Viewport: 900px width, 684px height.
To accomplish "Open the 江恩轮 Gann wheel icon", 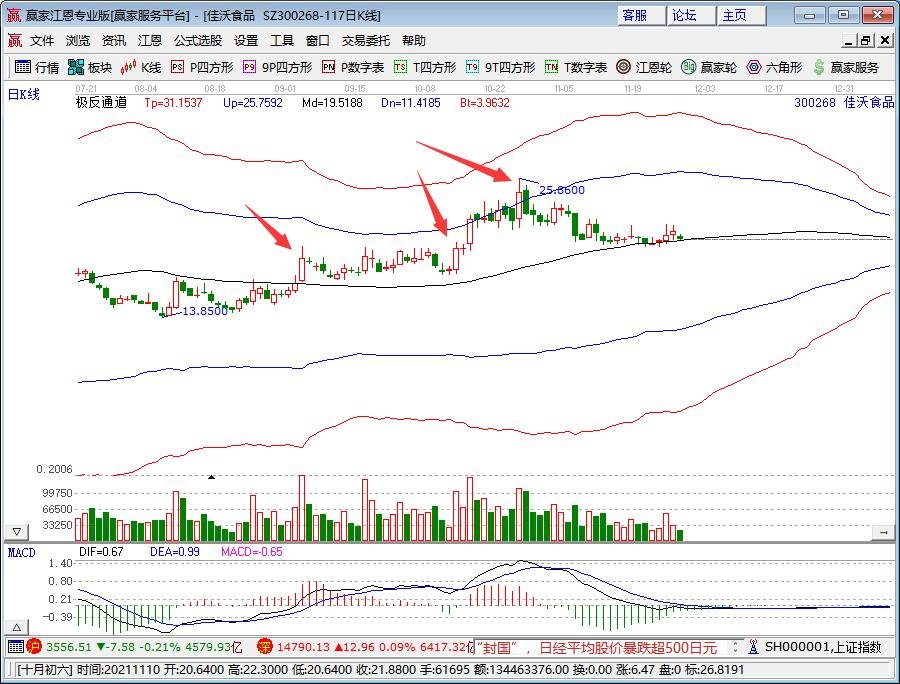I will [x=623, y=67].
